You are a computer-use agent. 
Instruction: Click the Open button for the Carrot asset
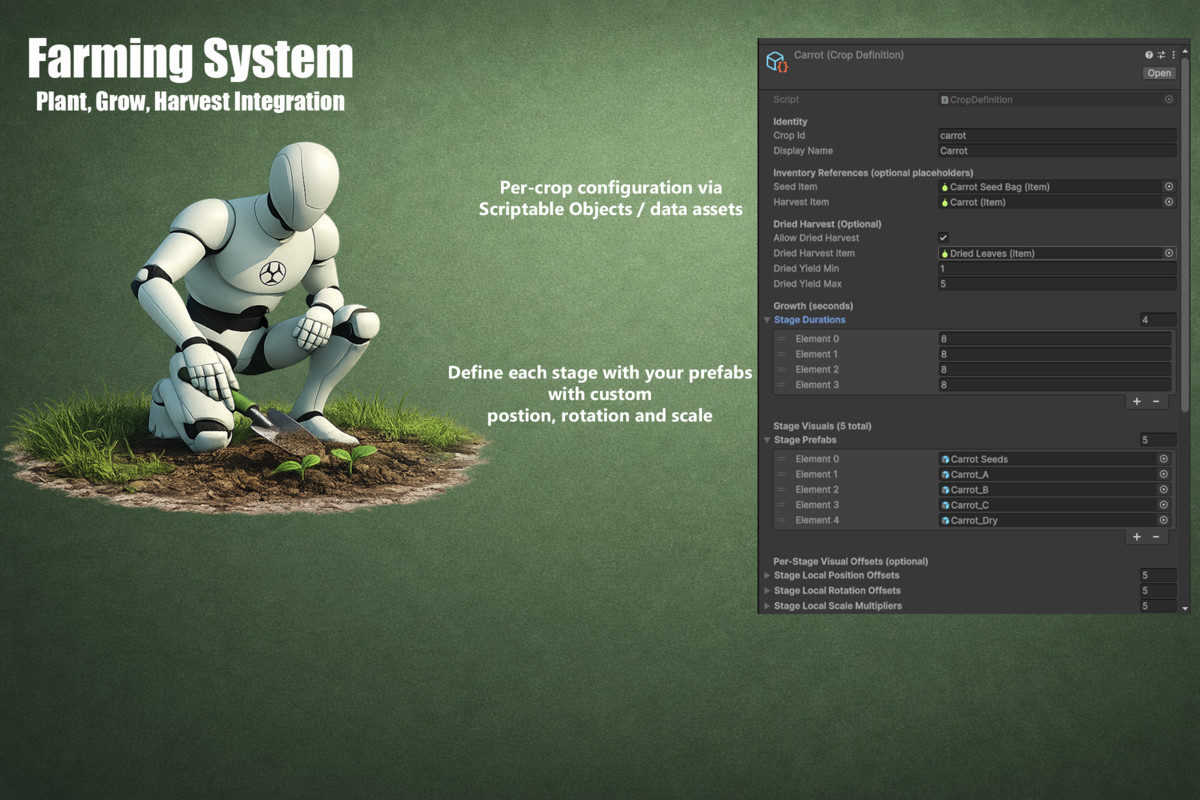pyautogui.click(x=1158, y=73)
